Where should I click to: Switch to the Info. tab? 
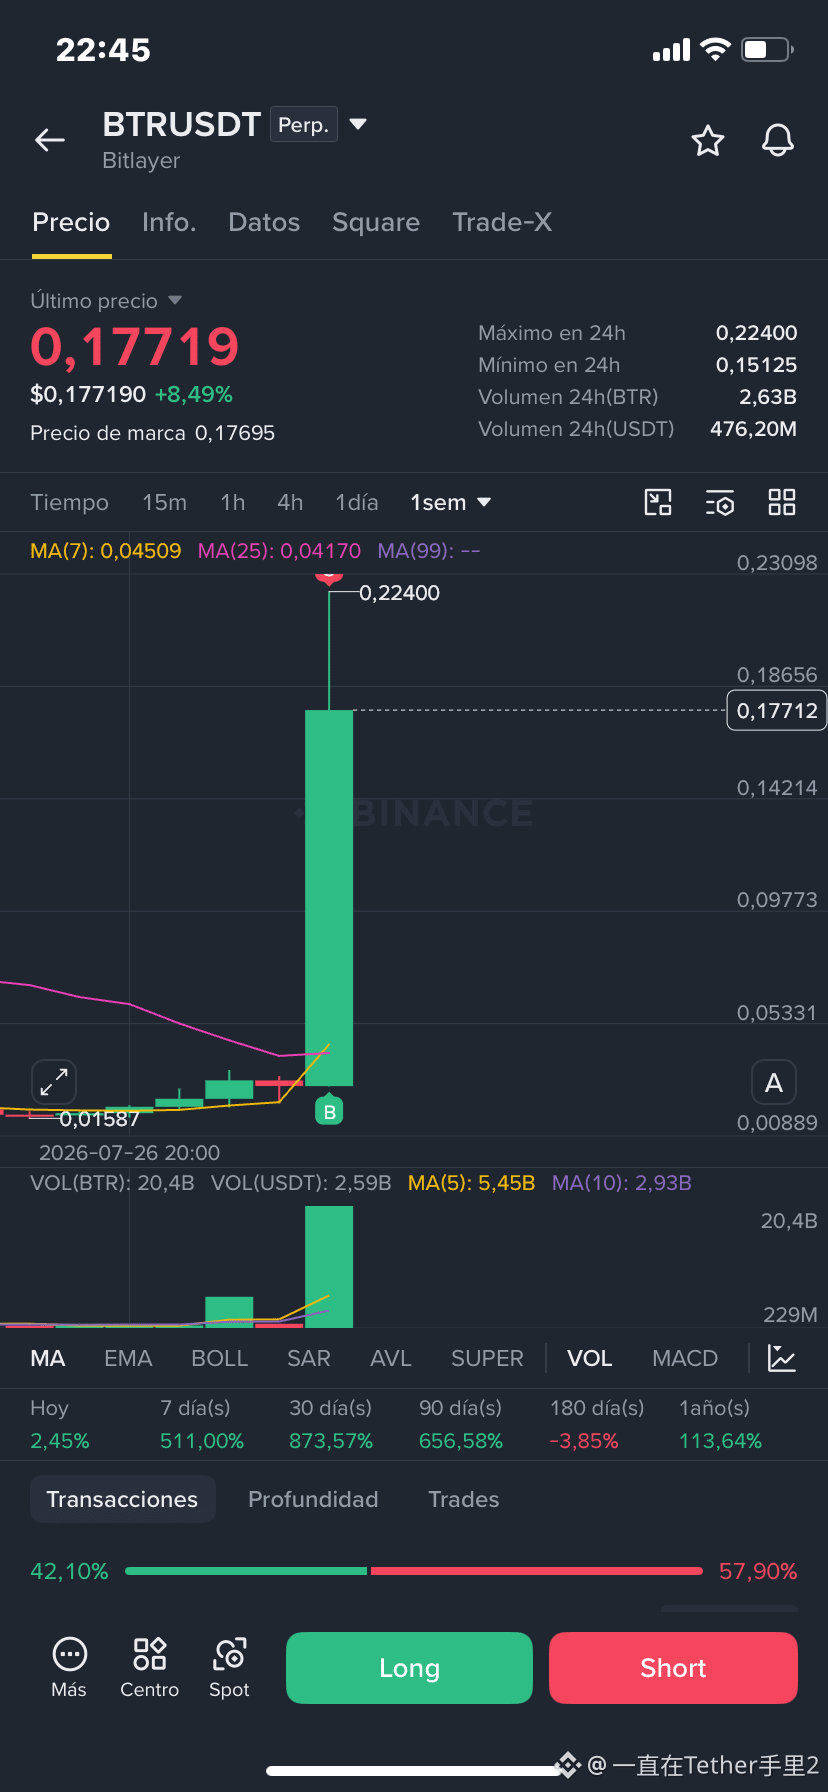[169, 222]
